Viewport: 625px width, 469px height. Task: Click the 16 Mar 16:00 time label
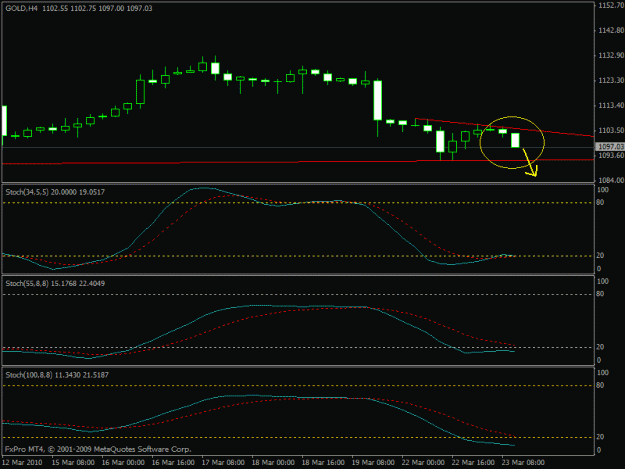point(173,463)
